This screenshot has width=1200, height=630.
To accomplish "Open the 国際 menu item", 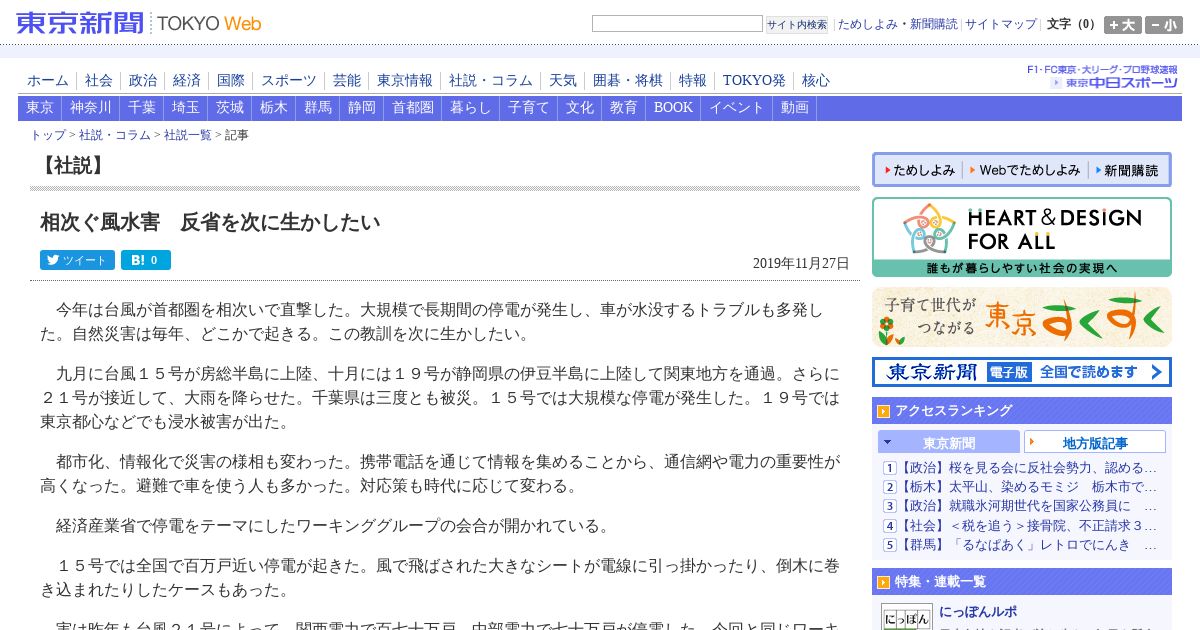I will coord(231,80).
